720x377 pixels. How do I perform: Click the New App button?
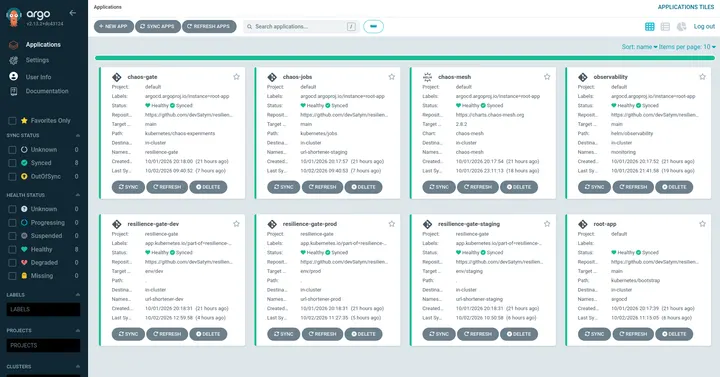113,27
